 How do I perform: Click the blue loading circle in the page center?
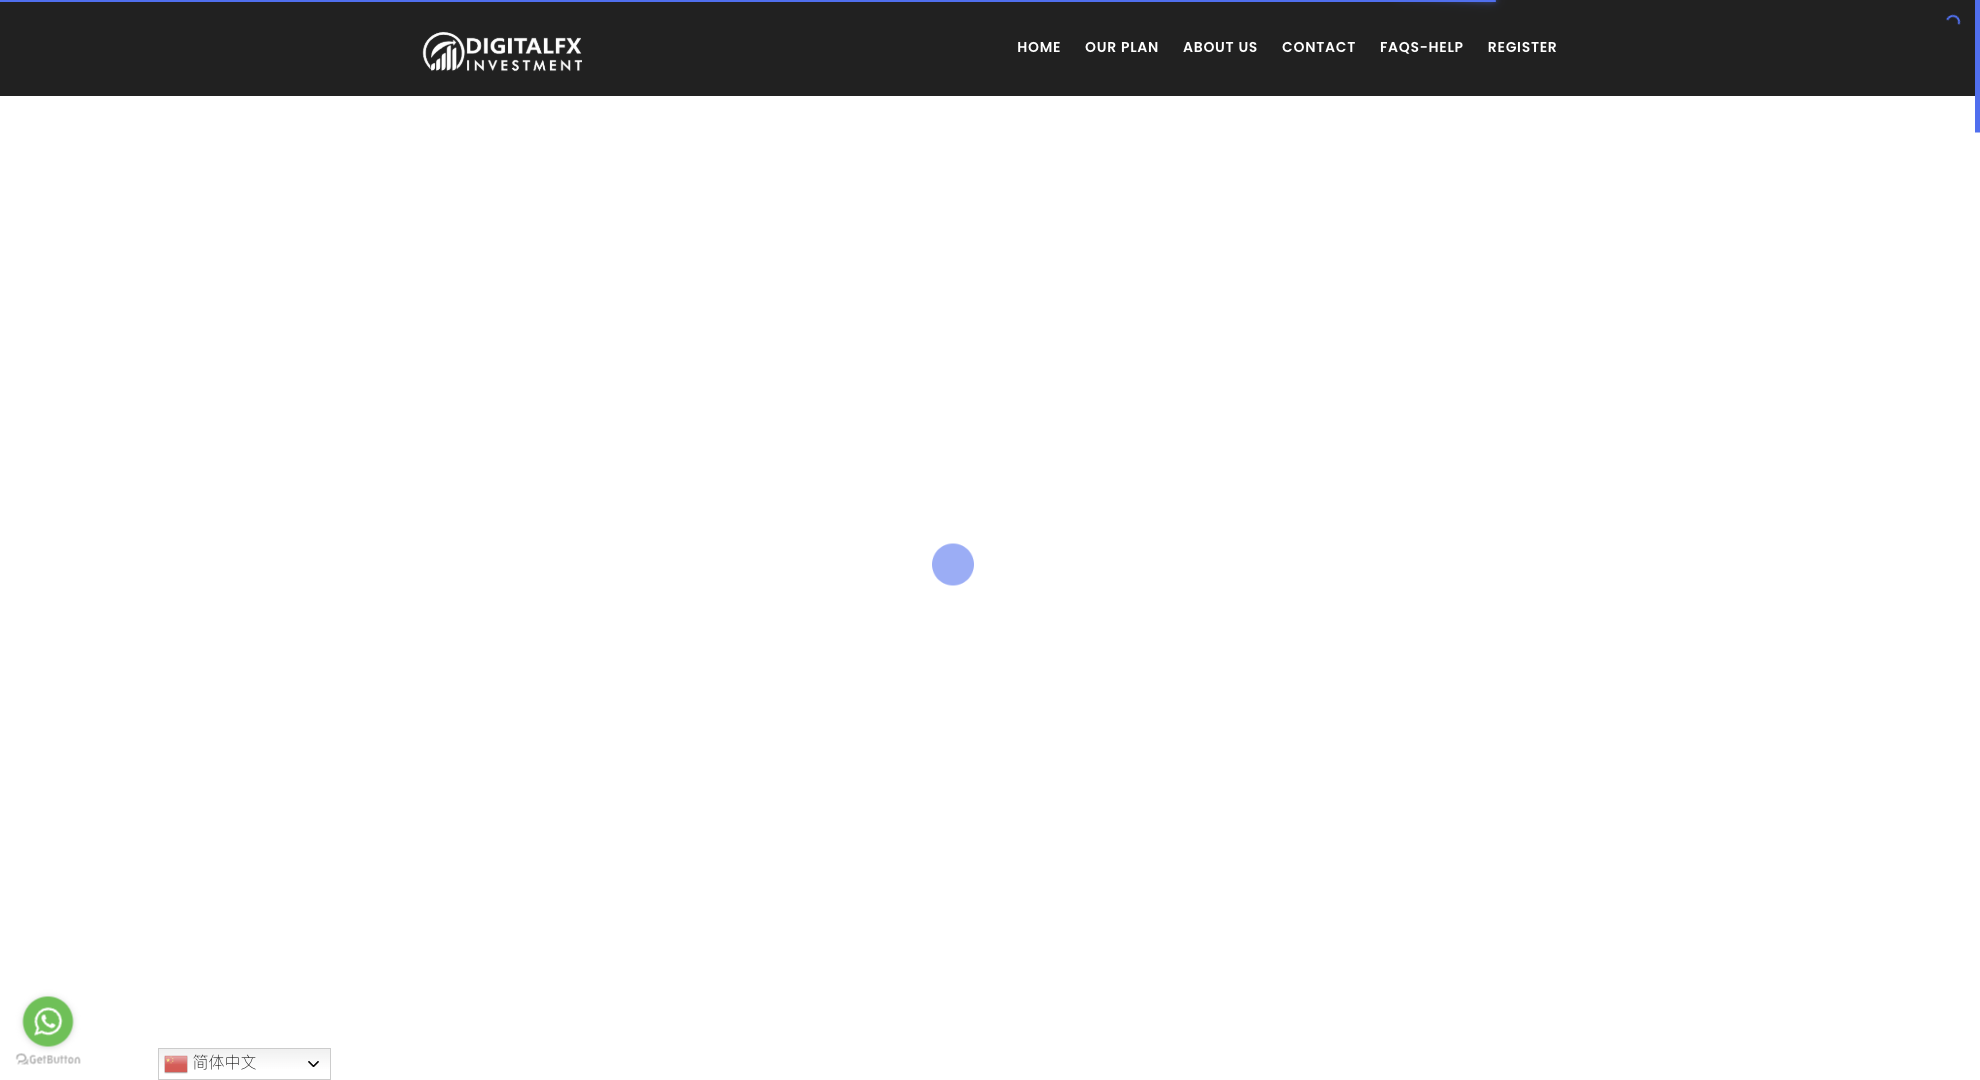point(952,564)
